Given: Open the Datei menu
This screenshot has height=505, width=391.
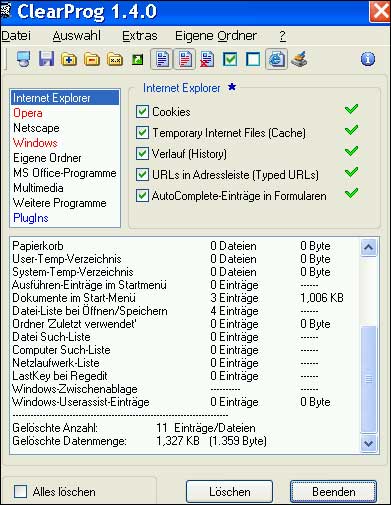Looking at the screenshot, I should coord(16,36).
